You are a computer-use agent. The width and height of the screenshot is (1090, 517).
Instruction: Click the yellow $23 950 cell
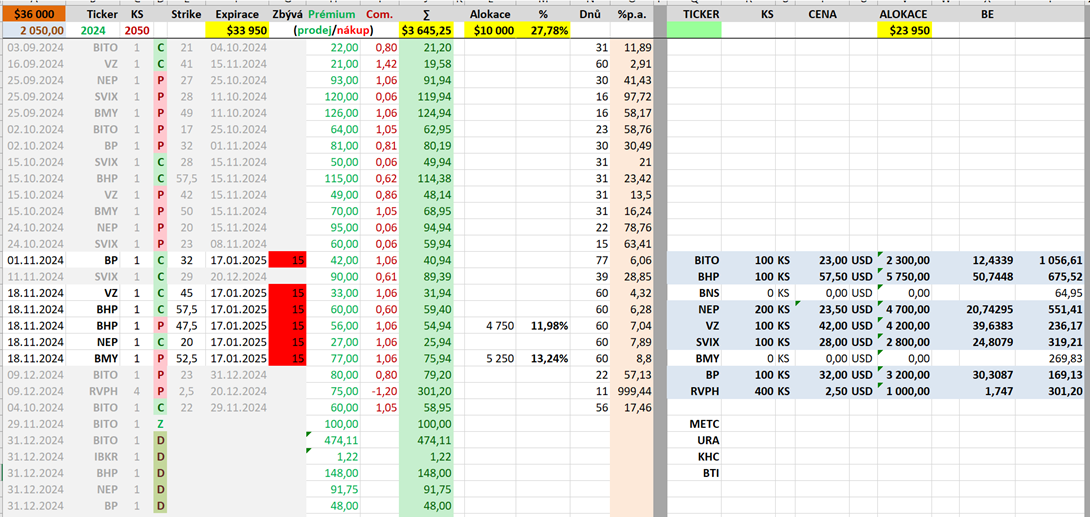[903, 31]
